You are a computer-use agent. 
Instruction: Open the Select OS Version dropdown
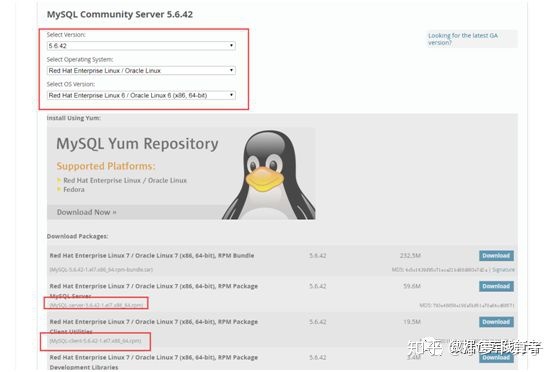pyautogui.click(x=141, y=95)
